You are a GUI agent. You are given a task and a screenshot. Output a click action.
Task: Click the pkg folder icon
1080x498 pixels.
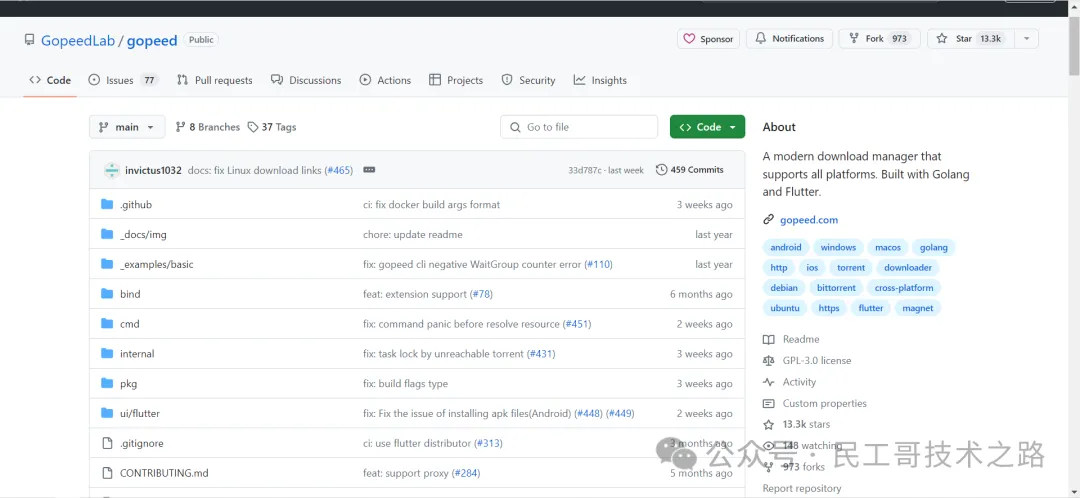point(107,383)
